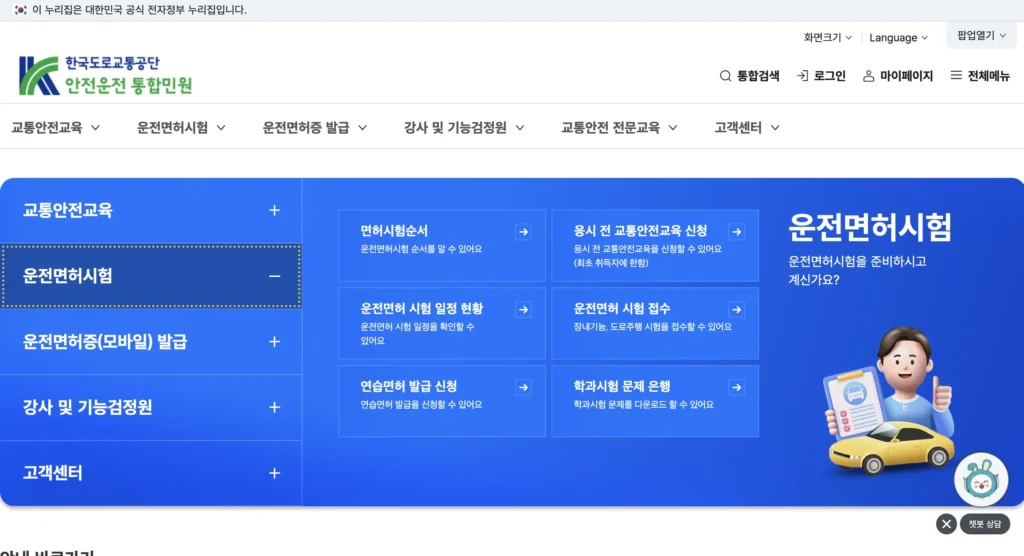The image size is (1024, 556).
Task: Click banner text 대한민국 공식 전자정부 누리집입니다
Action: tap(166, 10)
